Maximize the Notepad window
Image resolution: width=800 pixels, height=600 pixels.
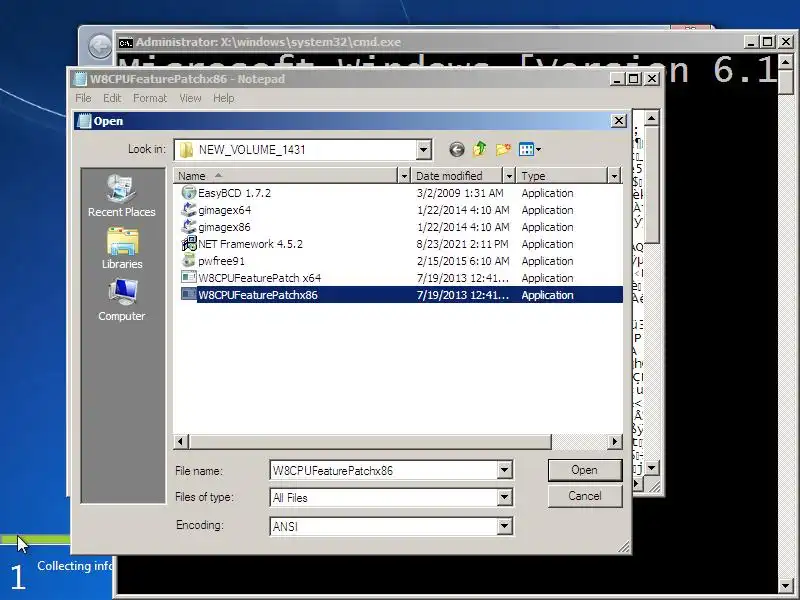click(x=634, y=79)
